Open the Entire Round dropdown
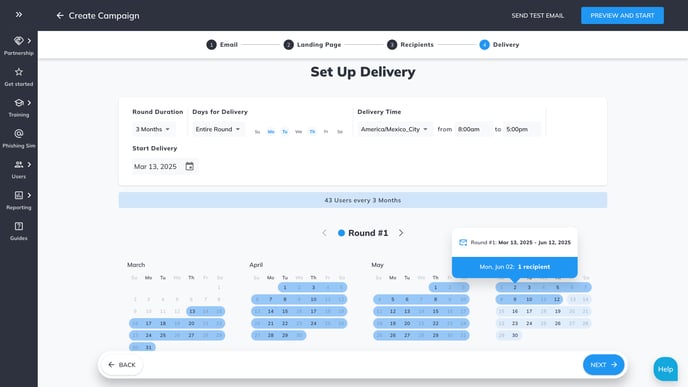 (x=218, y=129)
